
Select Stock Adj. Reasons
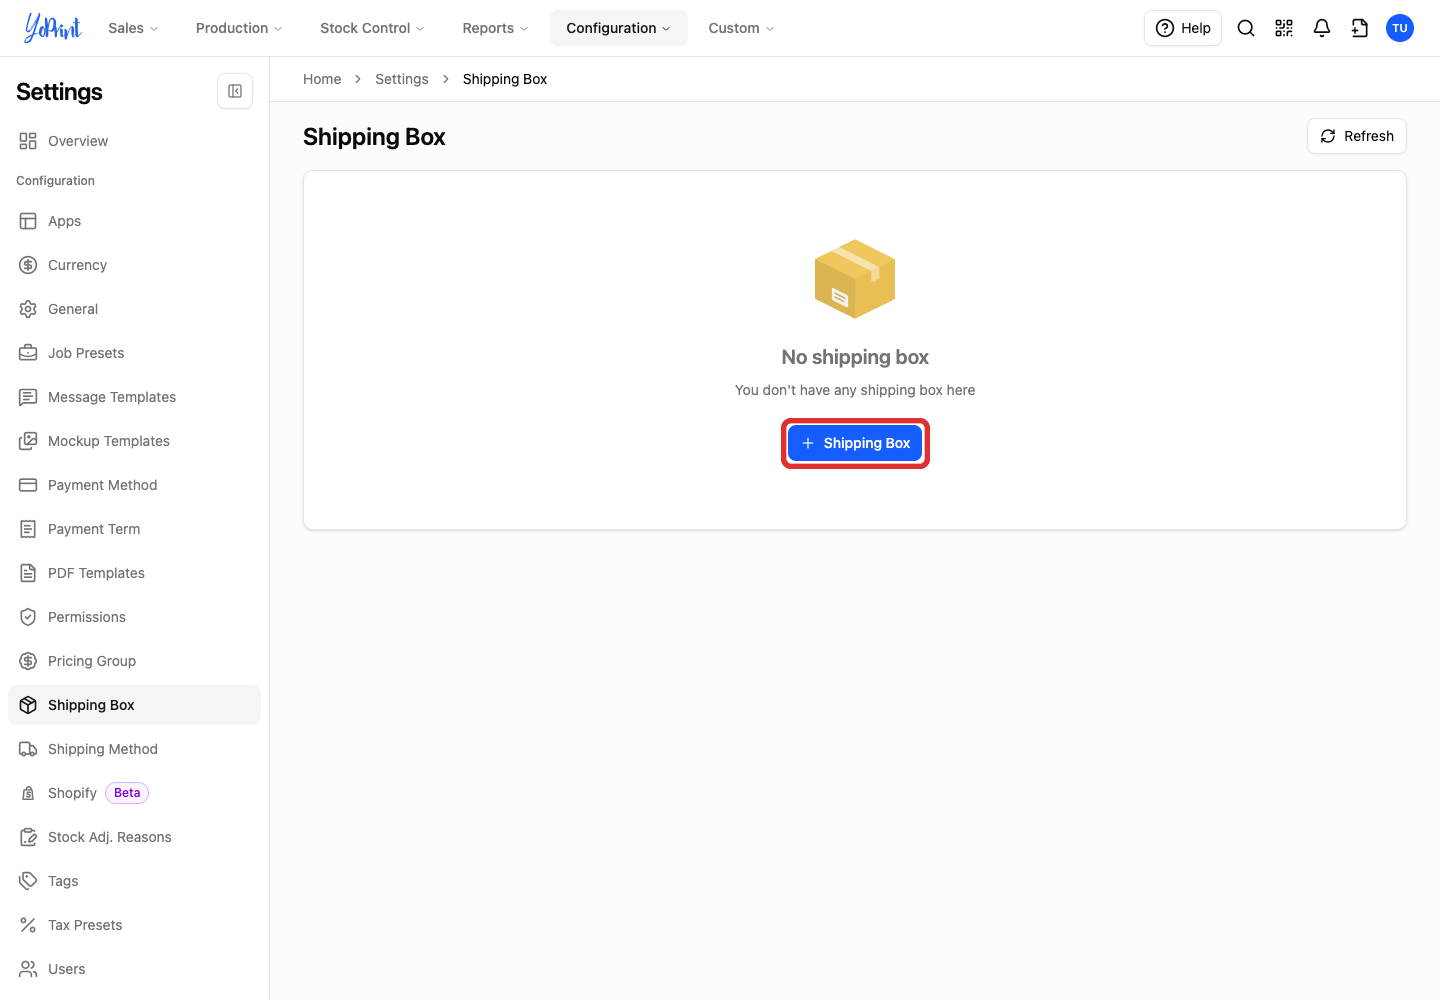pyautogui.click(x=134, y=837)
